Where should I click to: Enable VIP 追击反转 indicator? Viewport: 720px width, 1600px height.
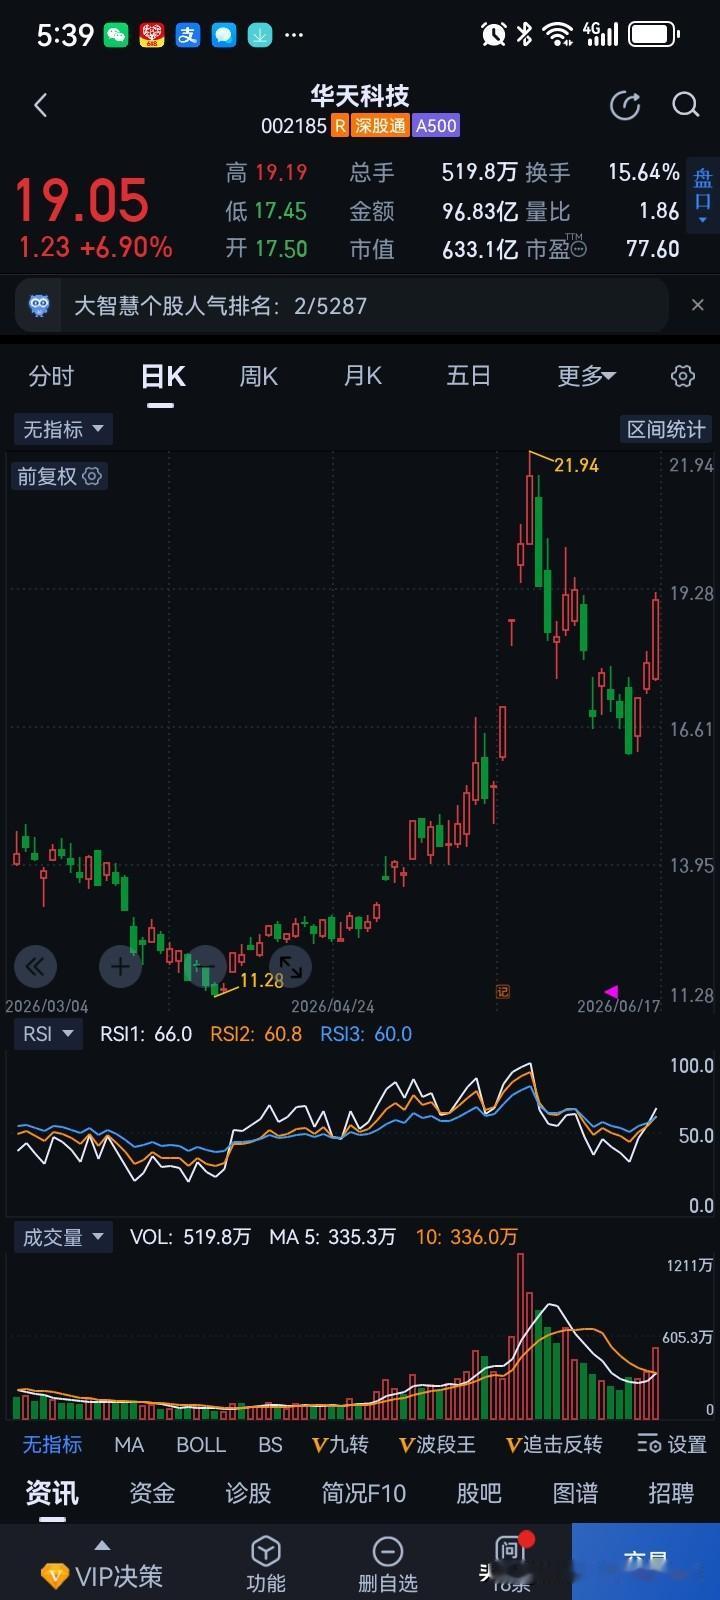554,1444
